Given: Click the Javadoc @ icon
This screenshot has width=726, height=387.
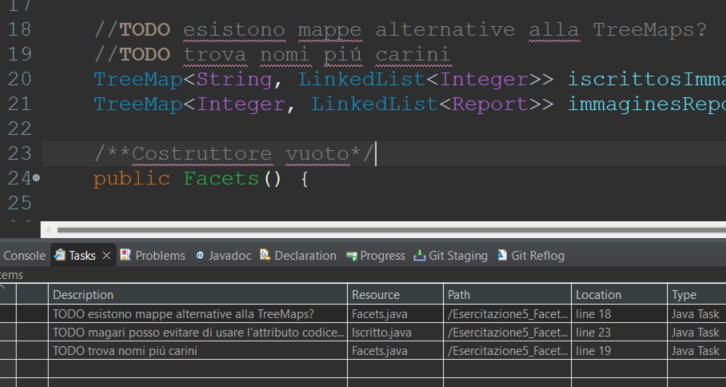Looking at the screenshot, I should [200, 256].
